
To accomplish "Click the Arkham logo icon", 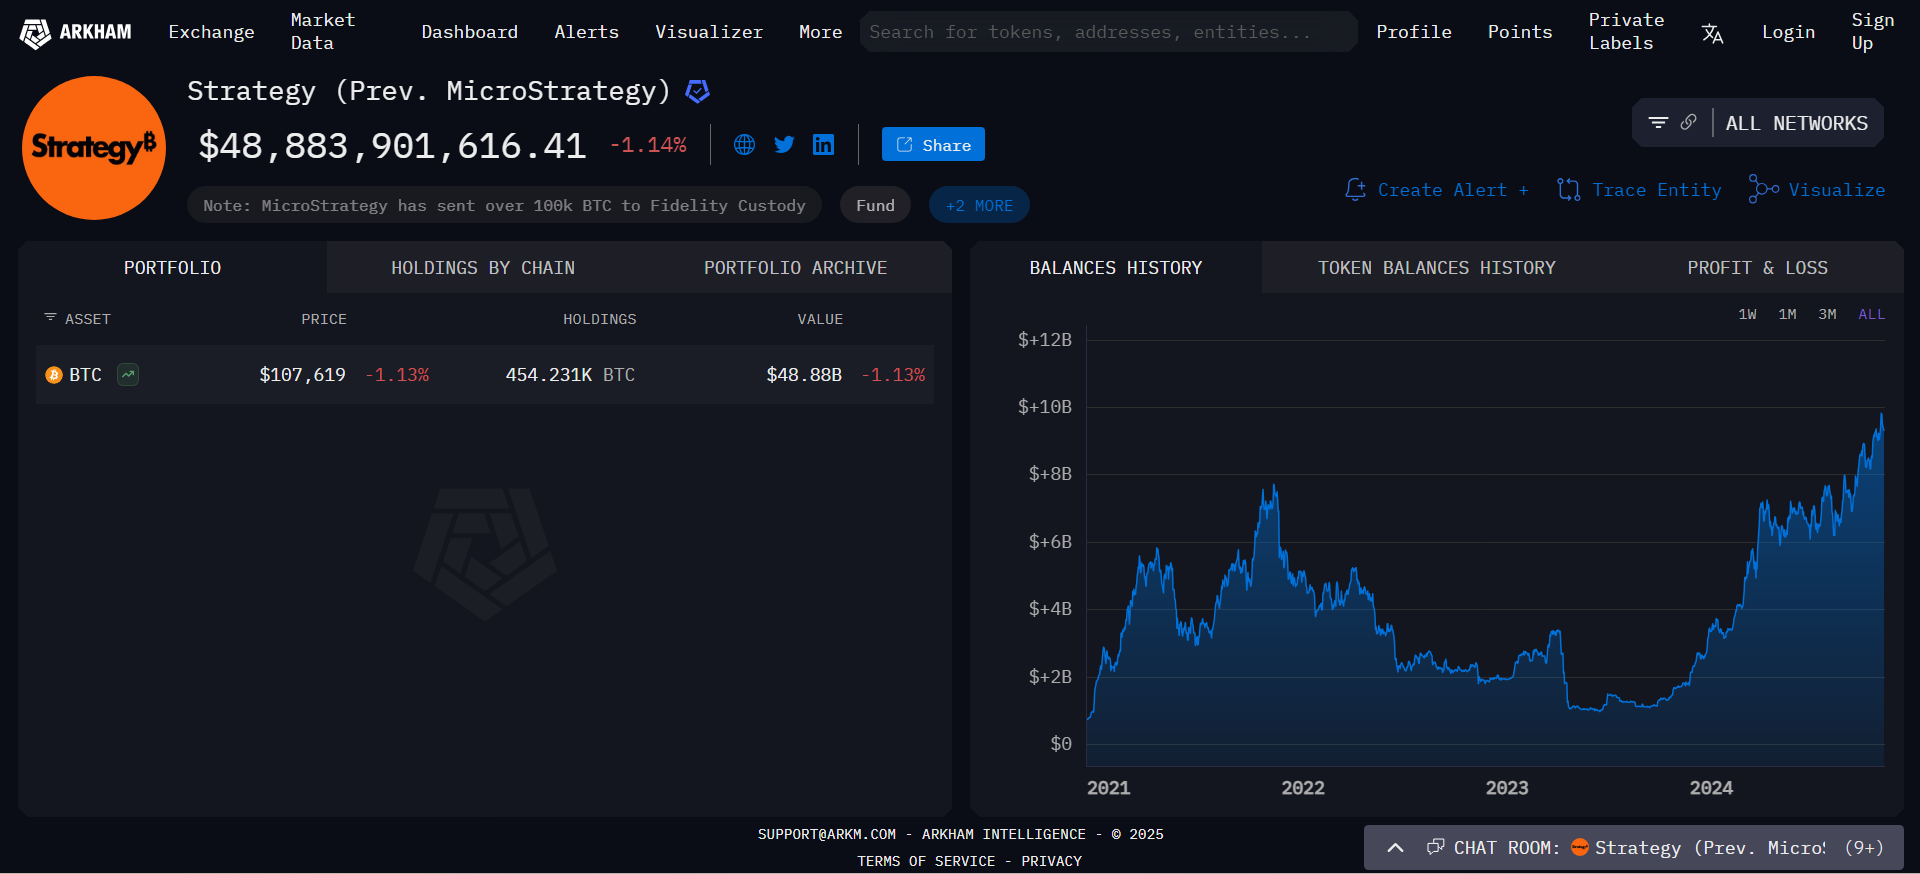I will click(x=35, y=33).
